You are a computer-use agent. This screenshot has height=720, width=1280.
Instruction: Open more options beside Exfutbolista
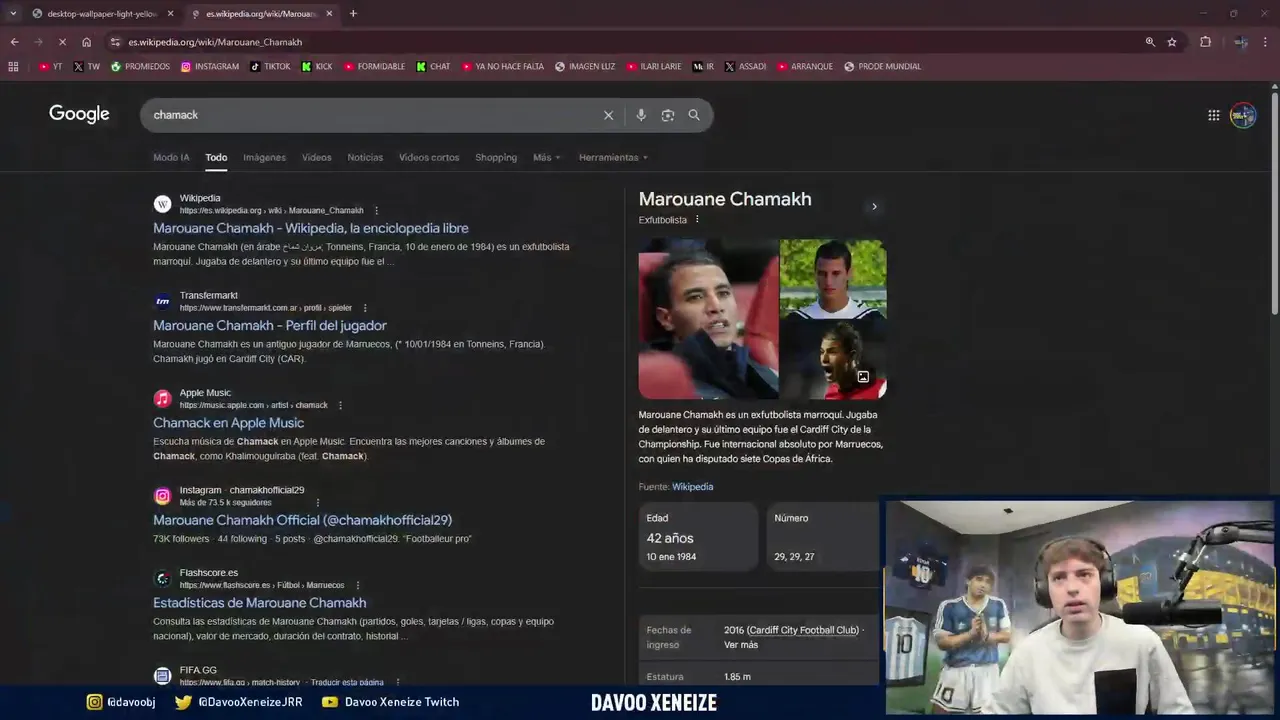coord(697,220)
